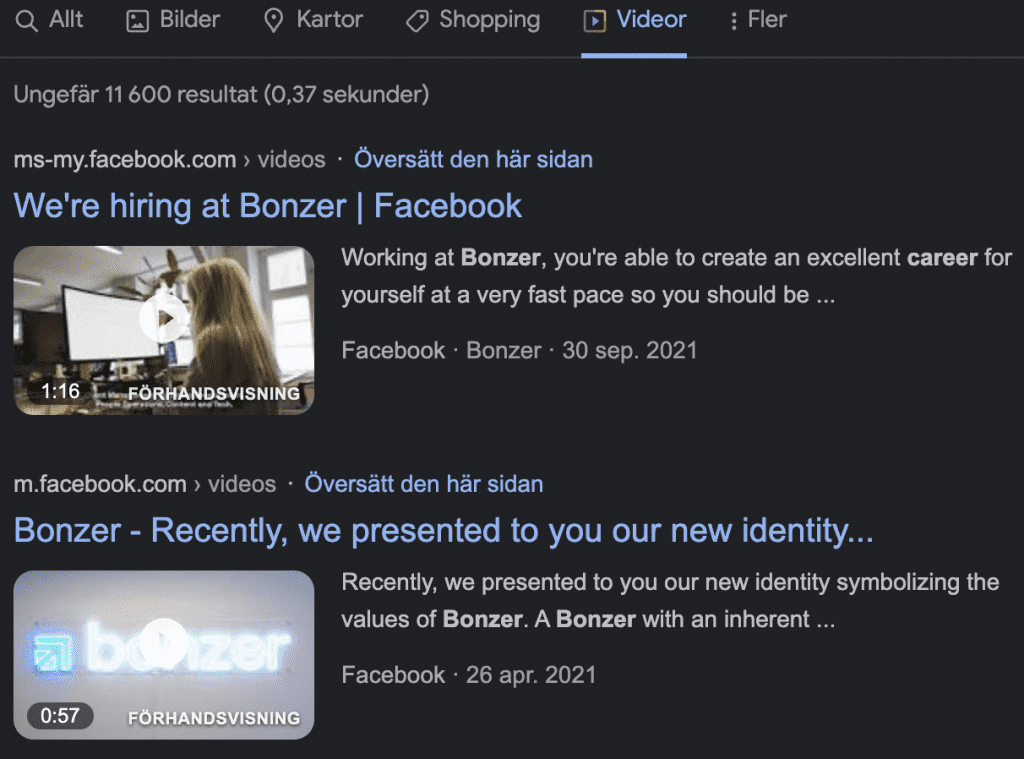Click the 0:57 duration badge
This screenshot has height=759, width=1024.
pos(60,716)
